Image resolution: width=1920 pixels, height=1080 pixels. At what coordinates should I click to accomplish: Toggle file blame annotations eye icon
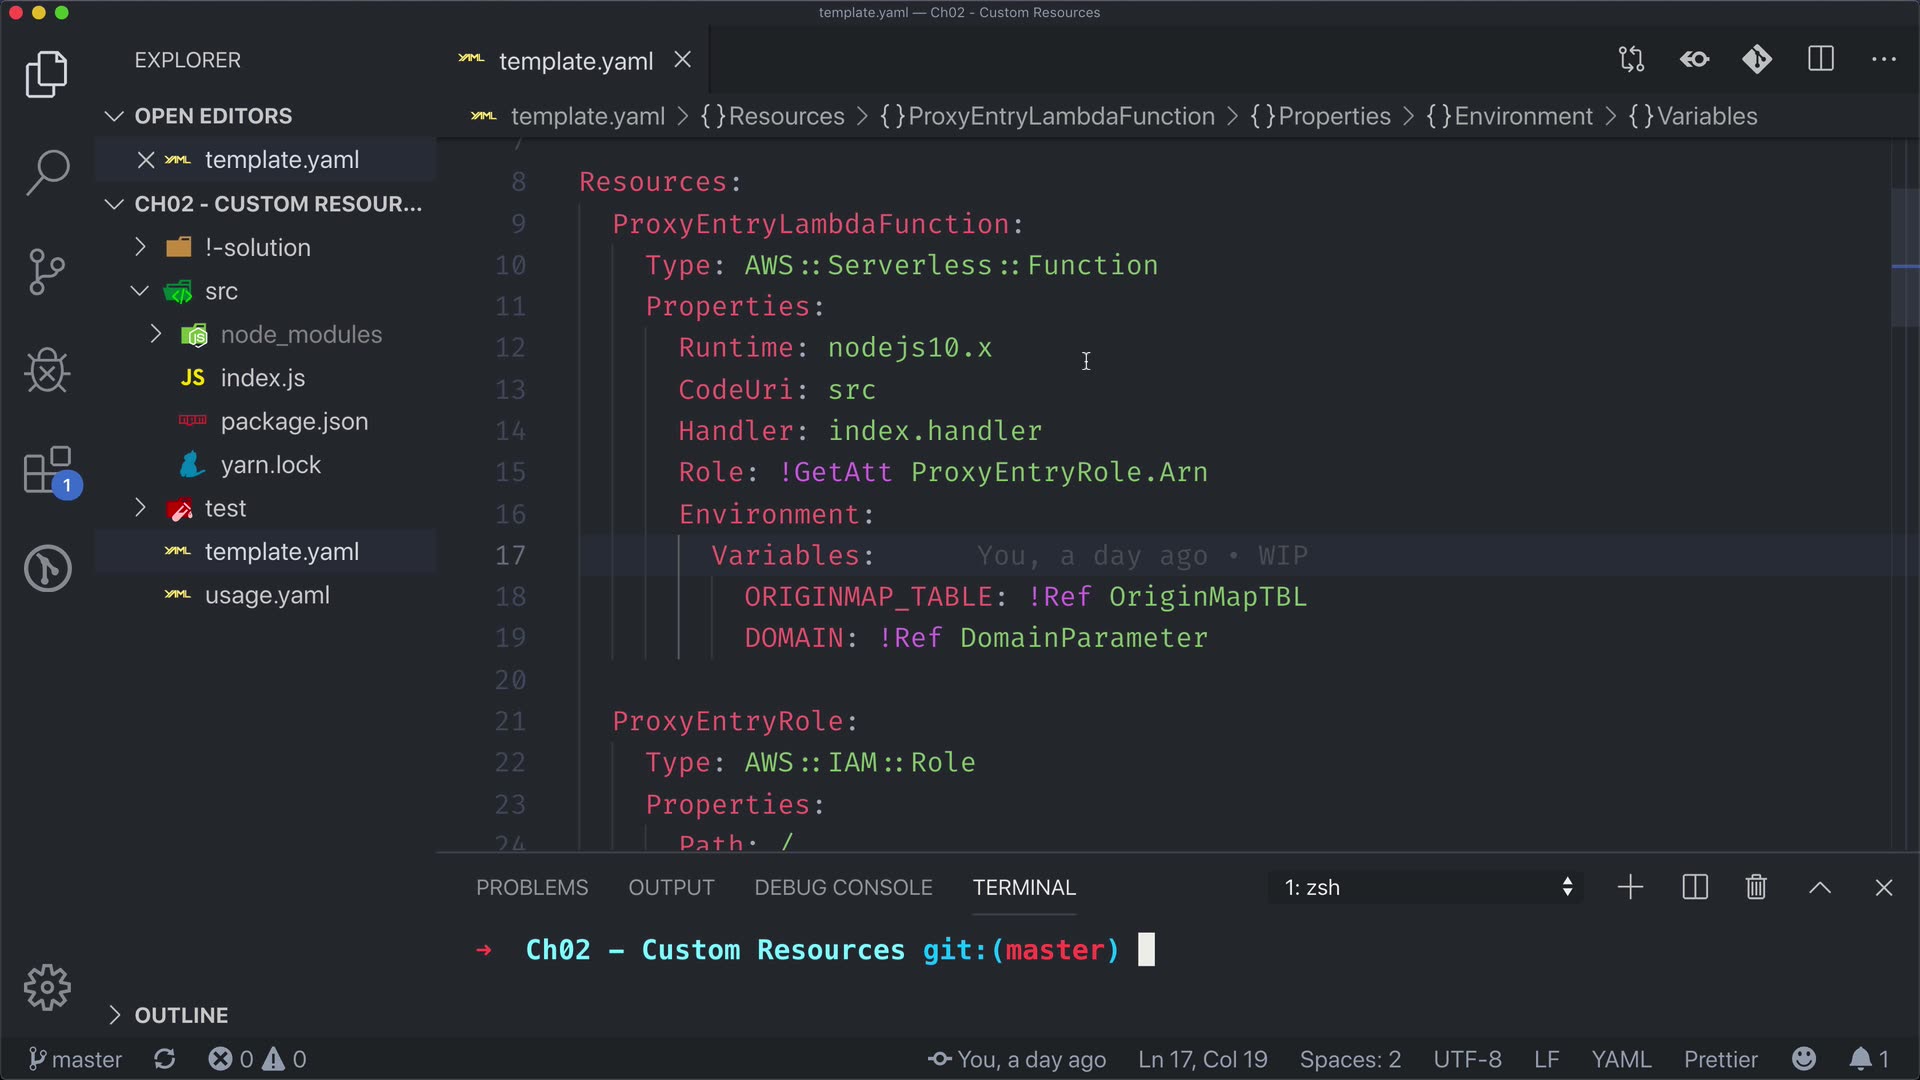(x=1694, y=60)
